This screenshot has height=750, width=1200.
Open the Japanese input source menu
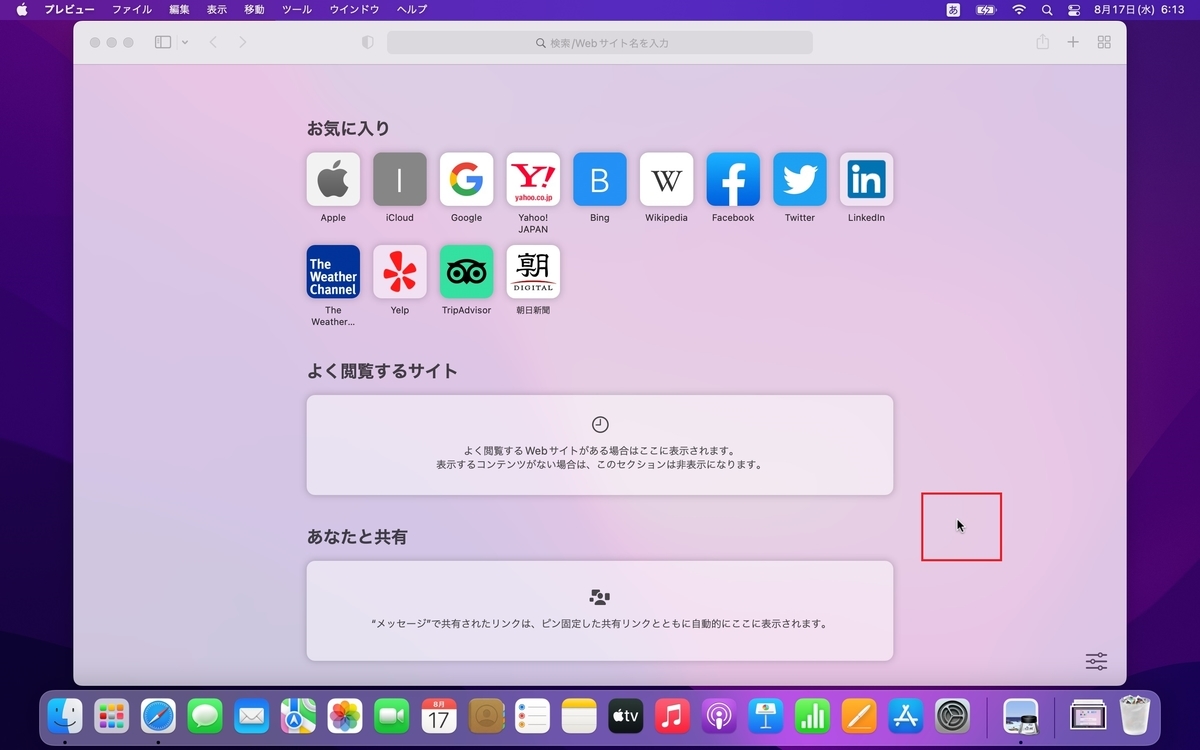coord(953,9)
